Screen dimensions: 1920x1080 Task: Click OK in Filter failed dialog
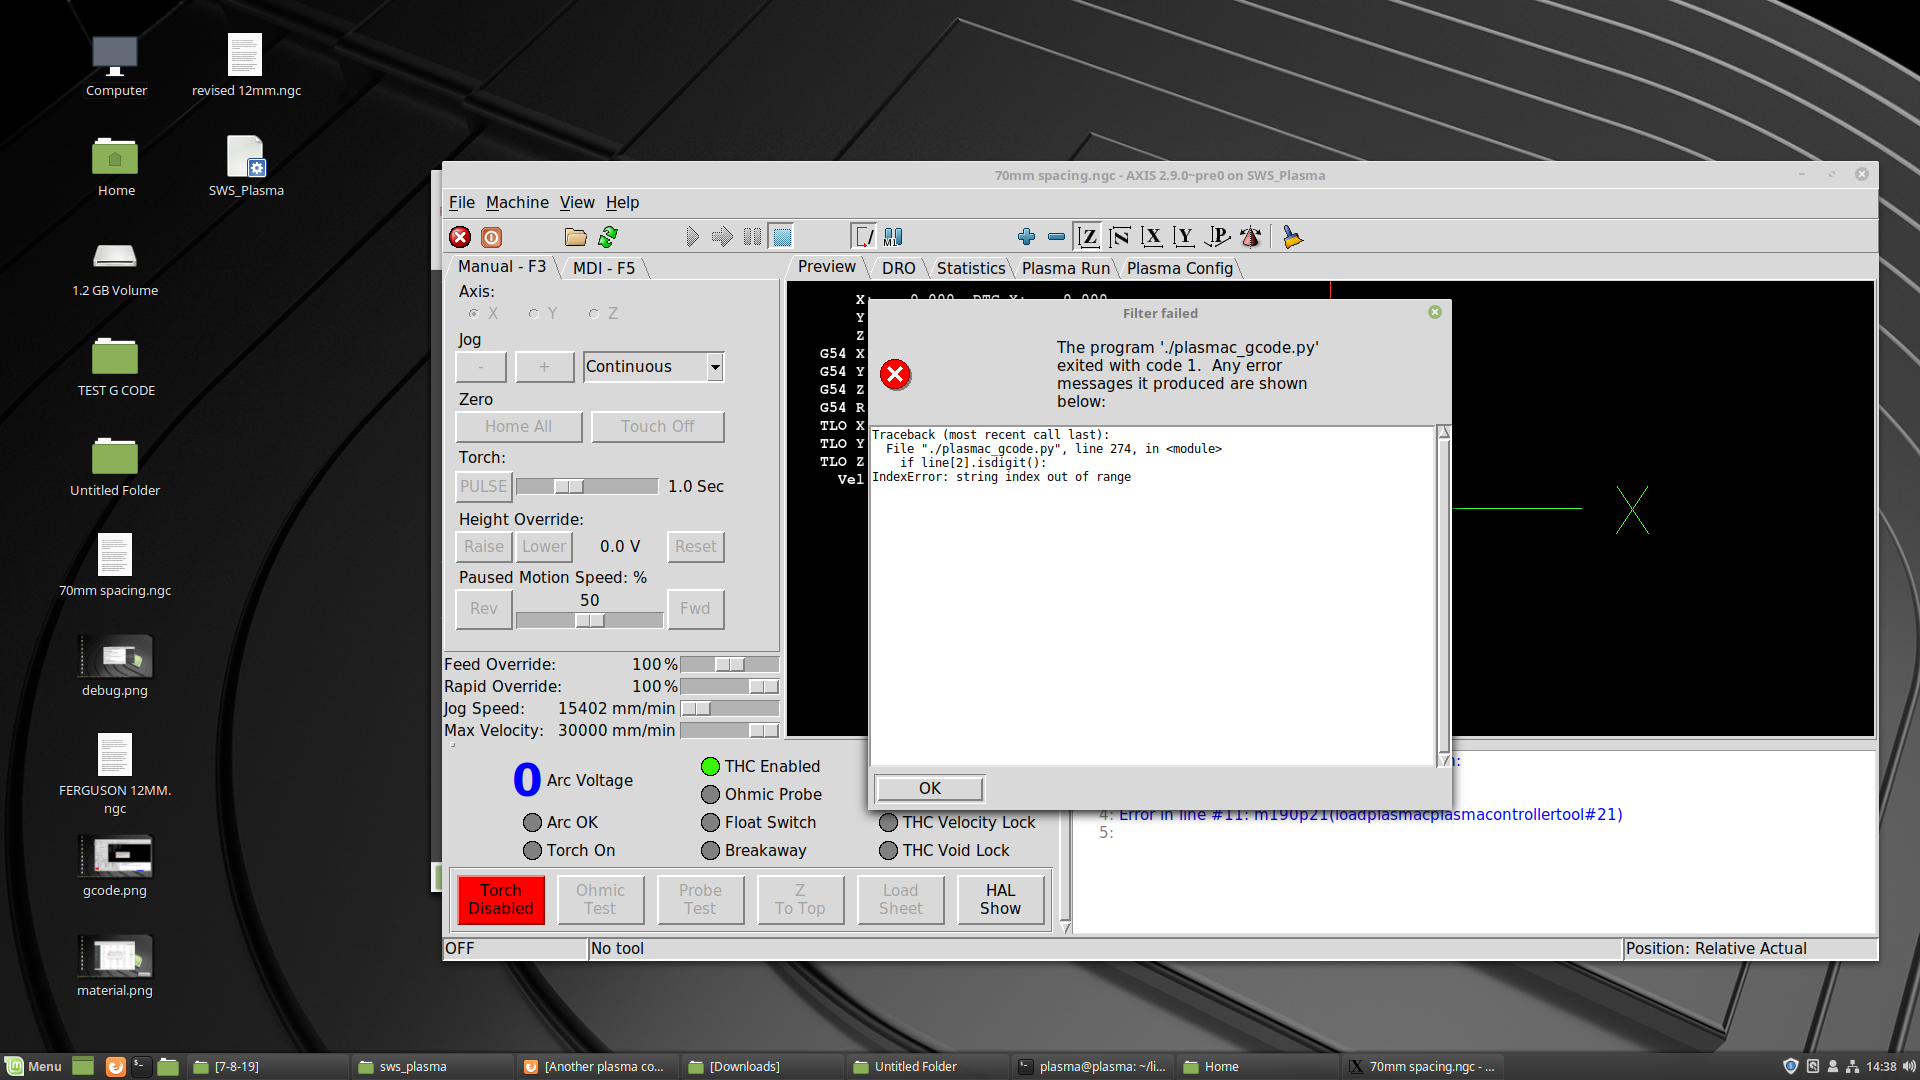[x=930, y=789]
